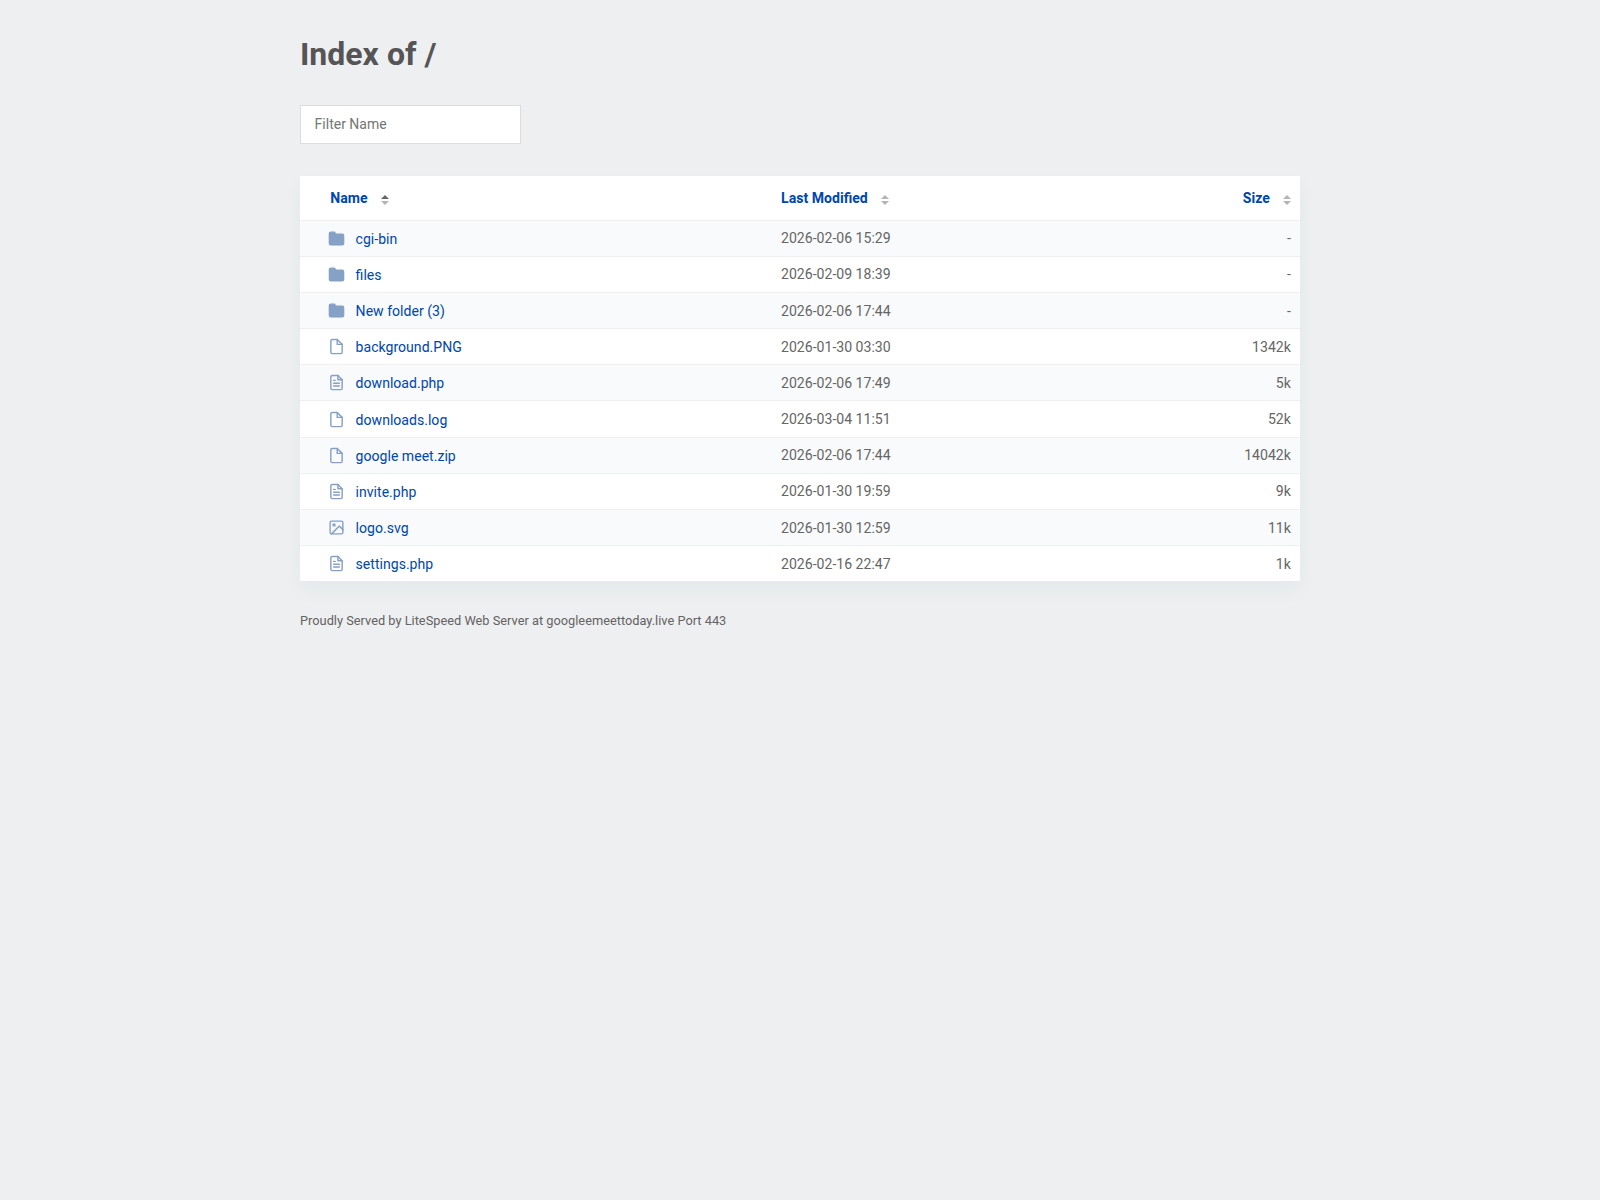Viewport: 1600px width, 1200px height.
Task: Click the downloads.log file icon
Action: pos(336,419)
